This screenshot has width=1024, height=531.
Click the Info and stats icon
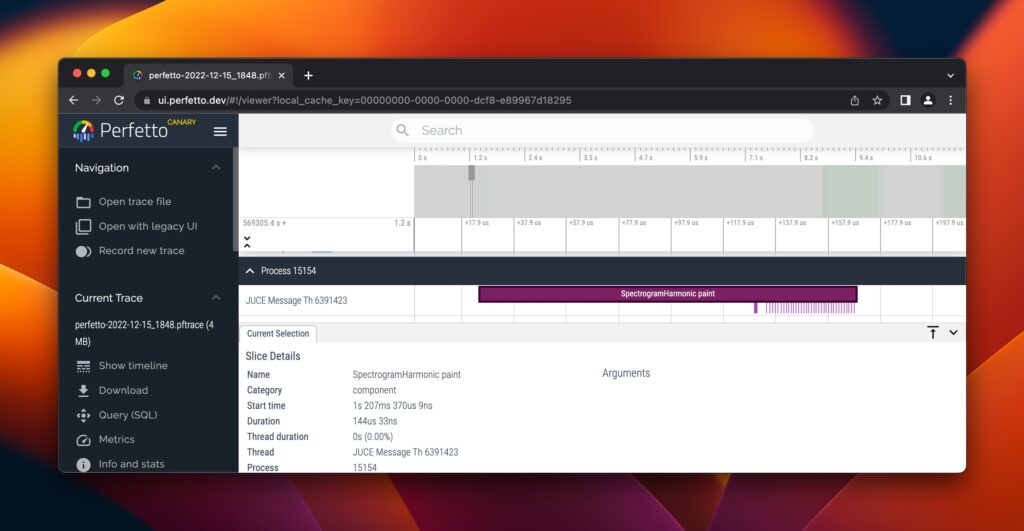point(84,464)
